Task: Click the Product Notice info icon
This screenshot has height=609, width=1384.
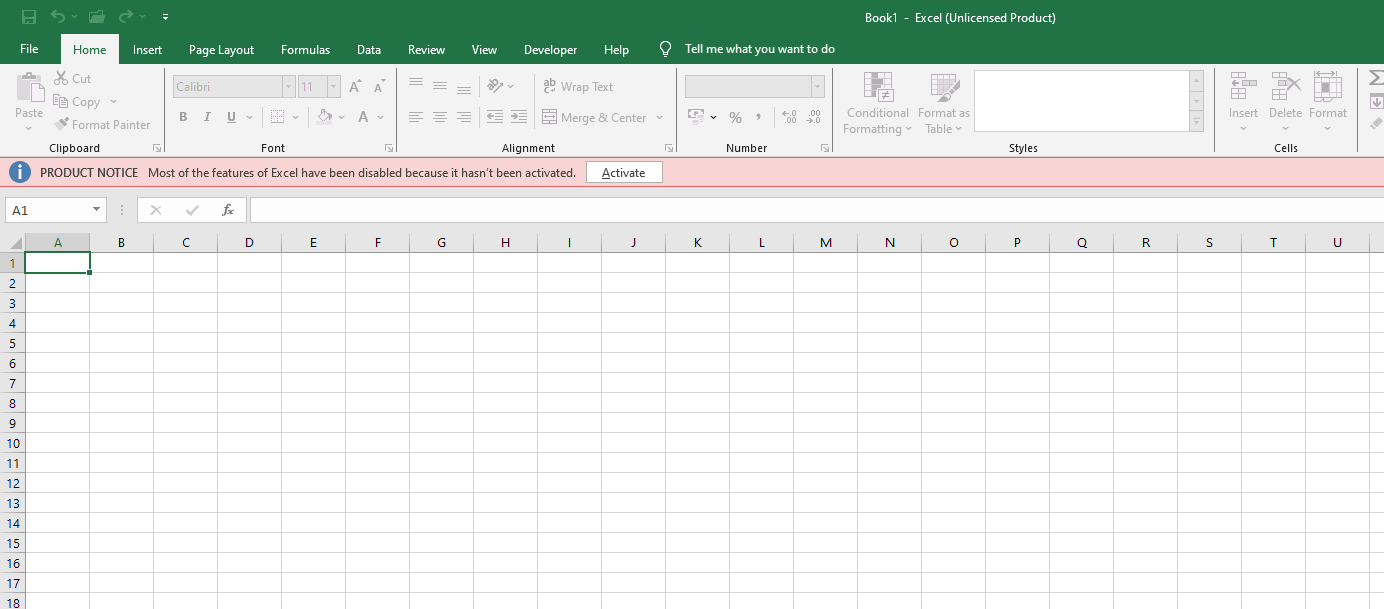Action: 20,172
